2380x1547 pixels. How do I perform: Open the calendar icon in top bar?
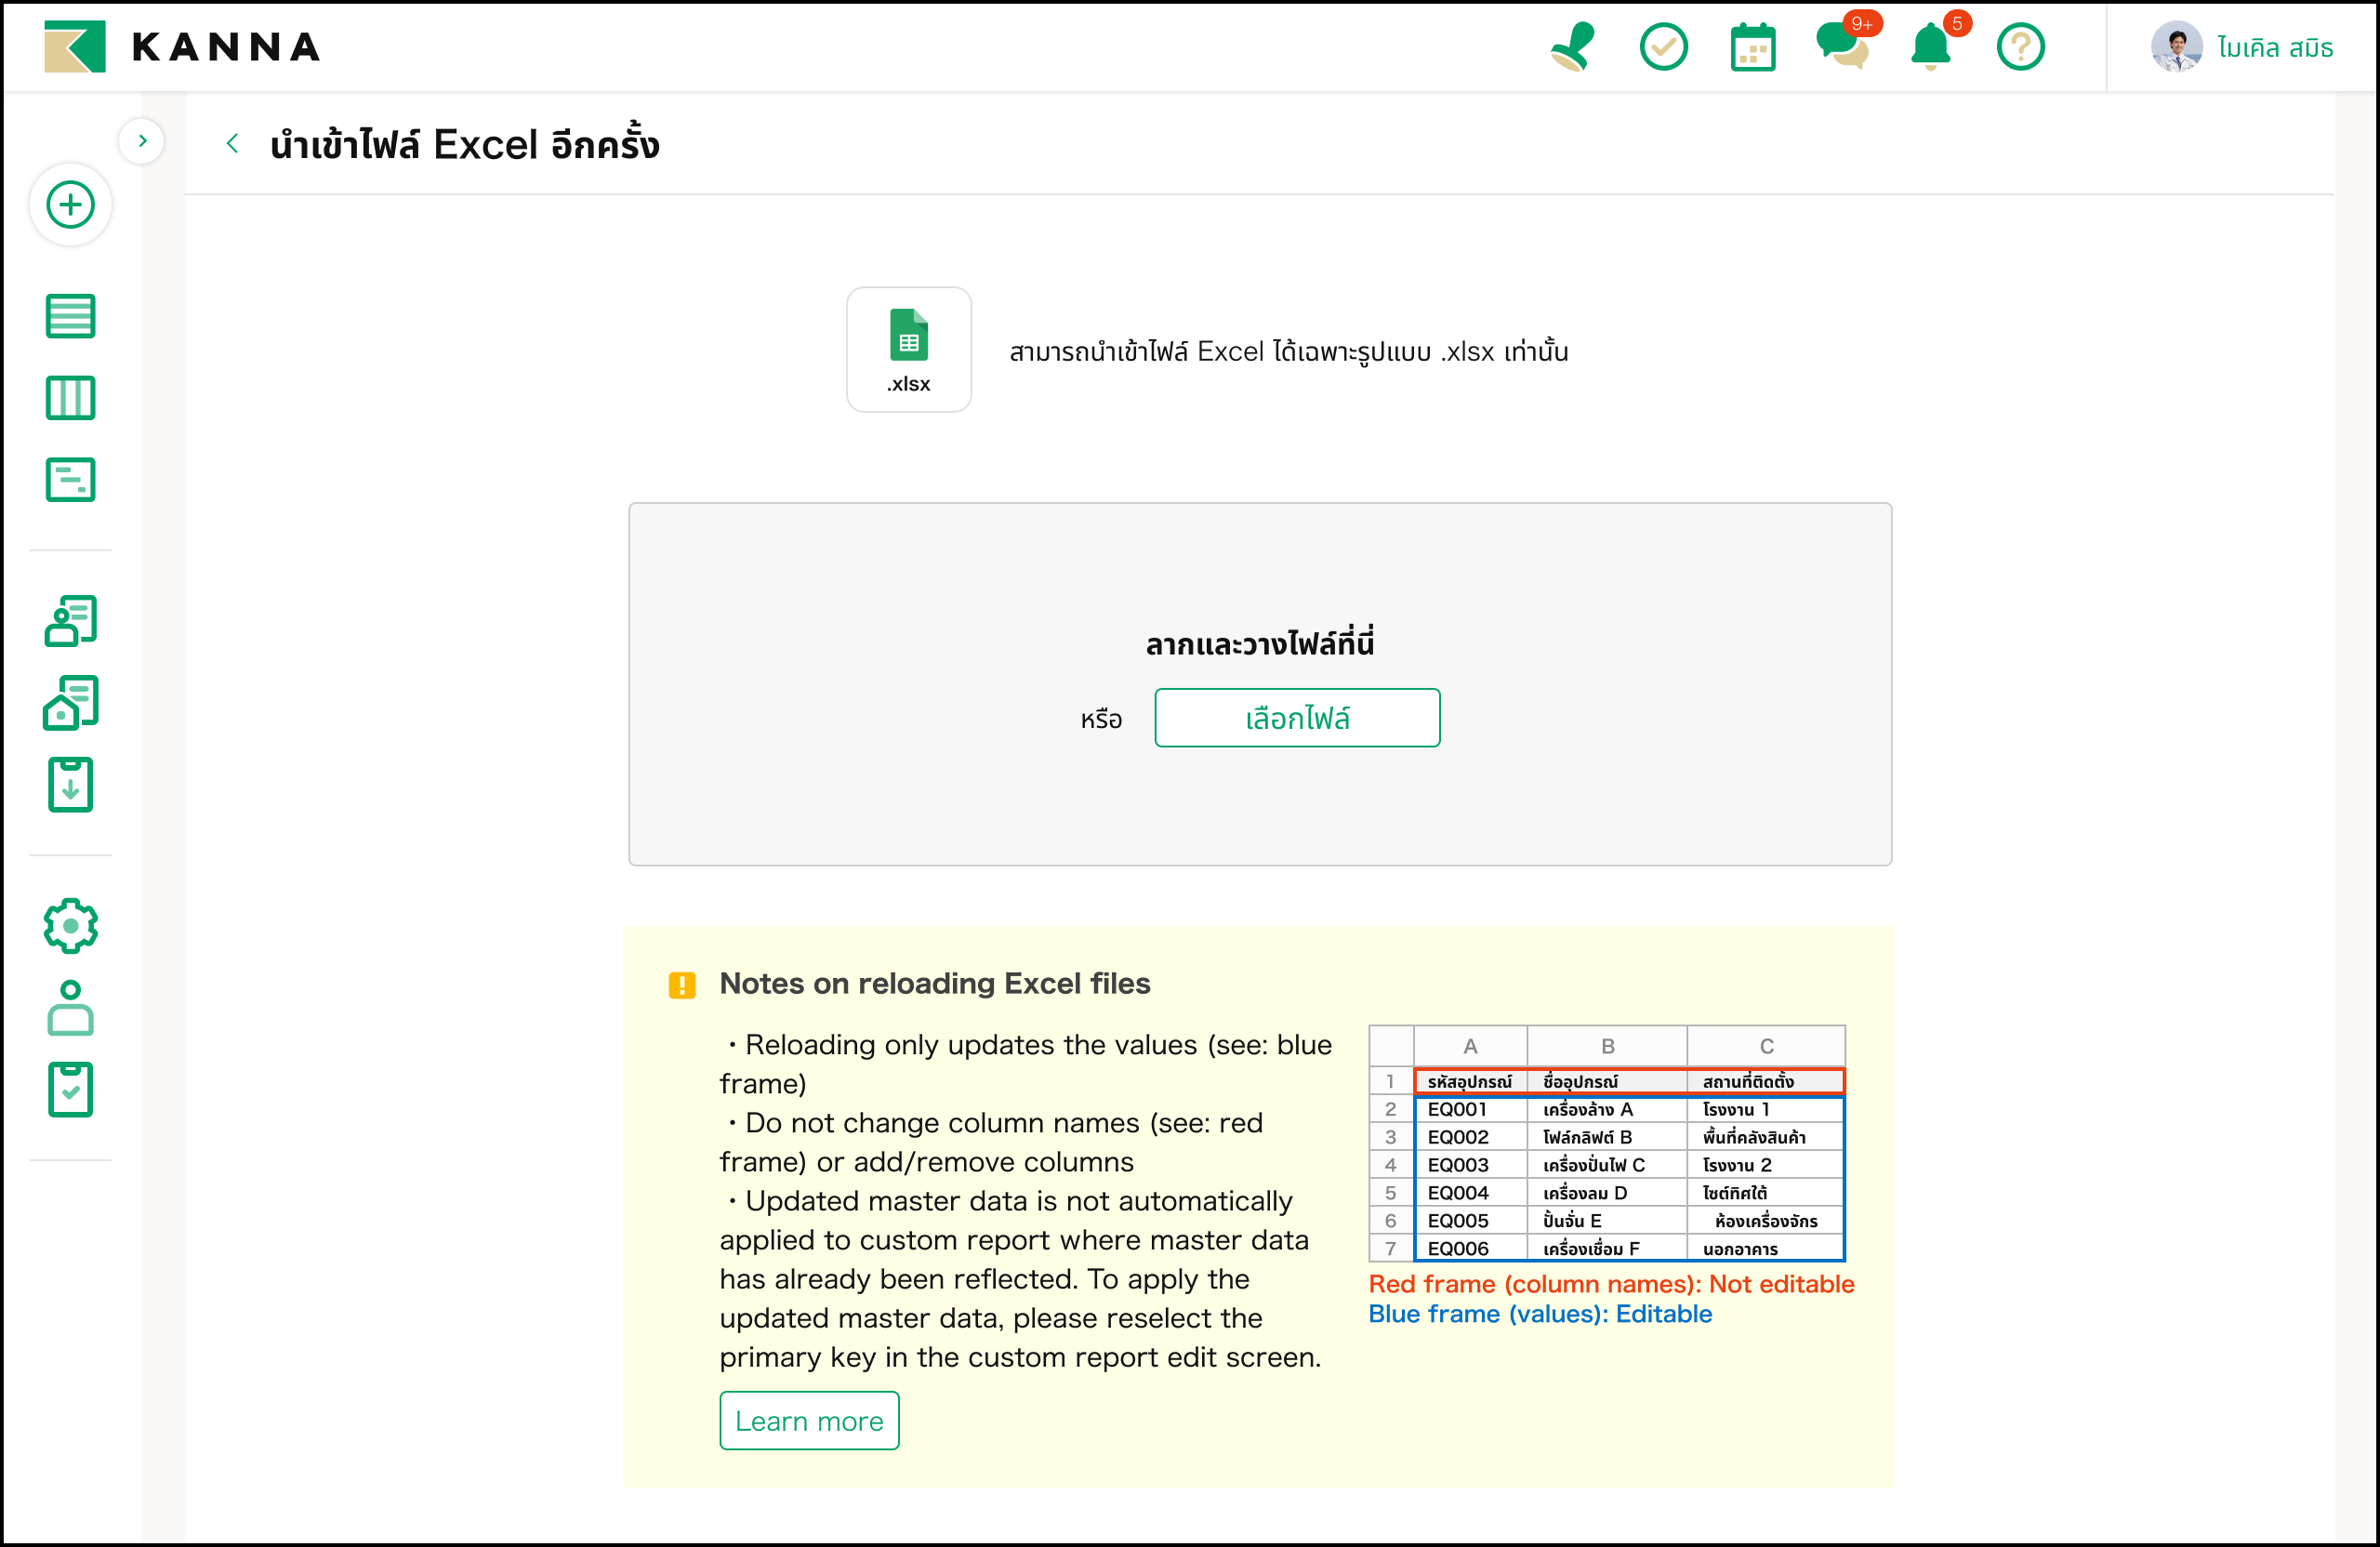point(1752,47)
